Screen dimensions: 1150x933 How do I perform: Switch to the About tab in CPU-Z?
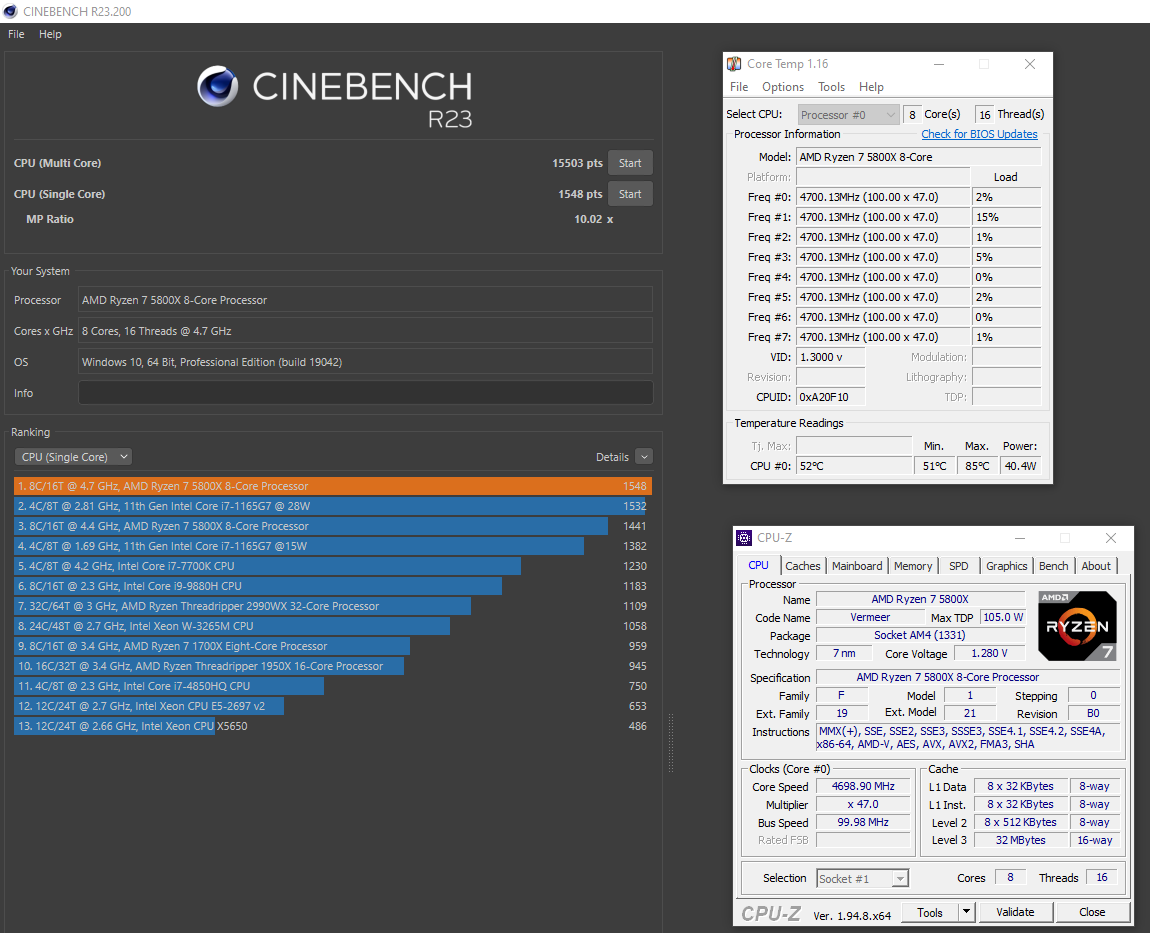coord(1096,566)
